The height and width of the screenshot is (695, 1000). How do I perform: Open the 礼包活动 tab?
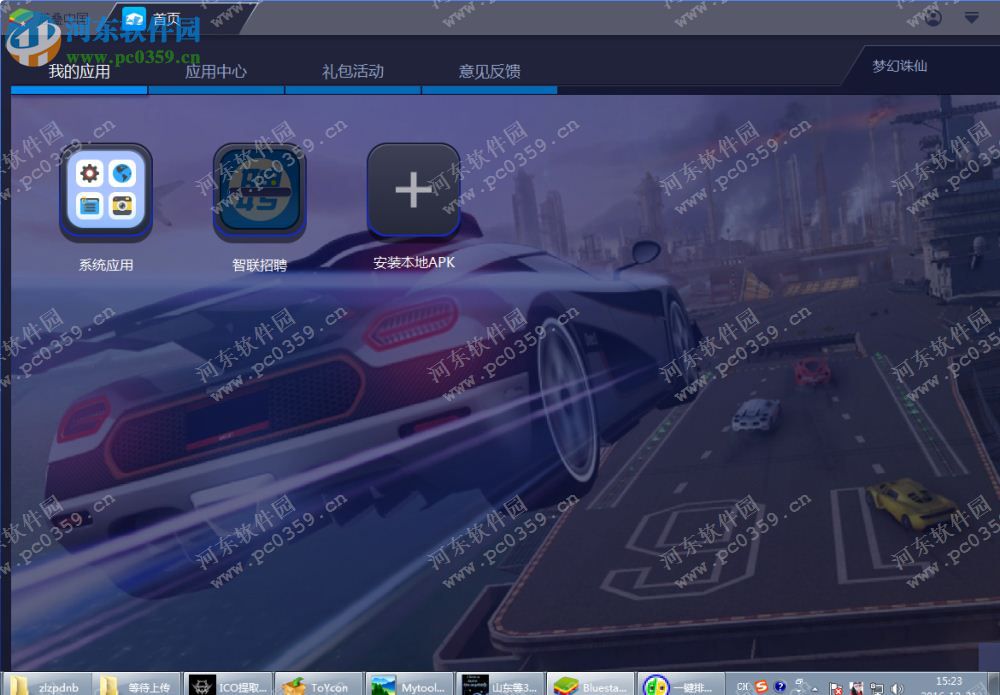(x=354, y=71)
